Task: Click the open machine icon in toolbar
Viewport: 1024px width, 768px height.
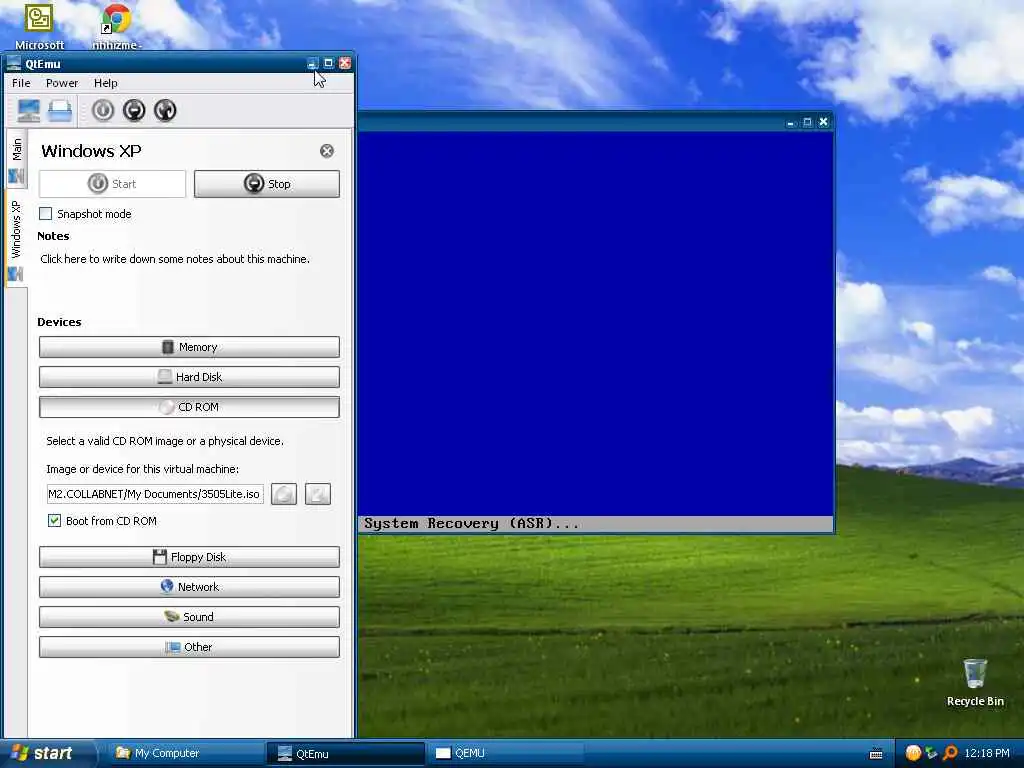Action: (x=59, y=110)
